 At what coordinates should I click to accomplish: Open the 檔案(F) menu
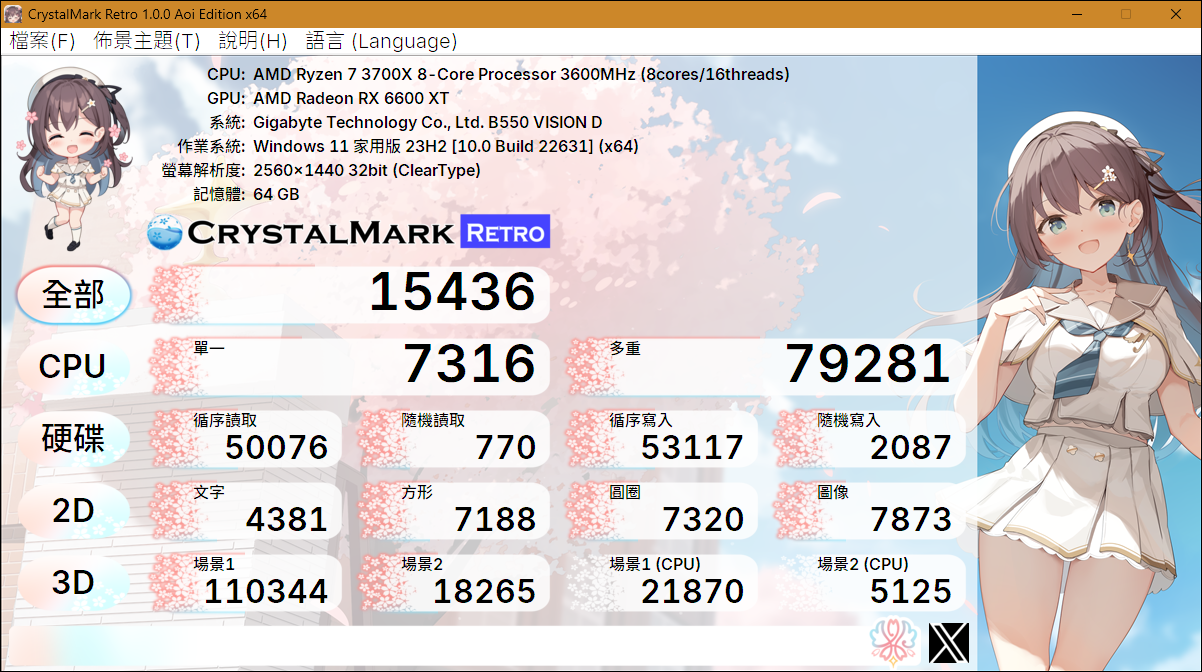click(x=43, y=41)
